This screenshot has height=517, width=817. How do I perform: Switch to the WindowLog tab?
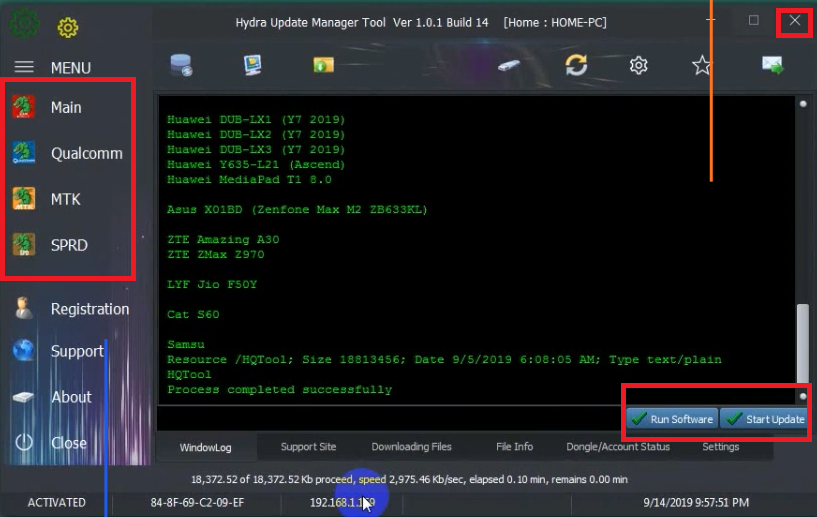click(x=205, y=447)
